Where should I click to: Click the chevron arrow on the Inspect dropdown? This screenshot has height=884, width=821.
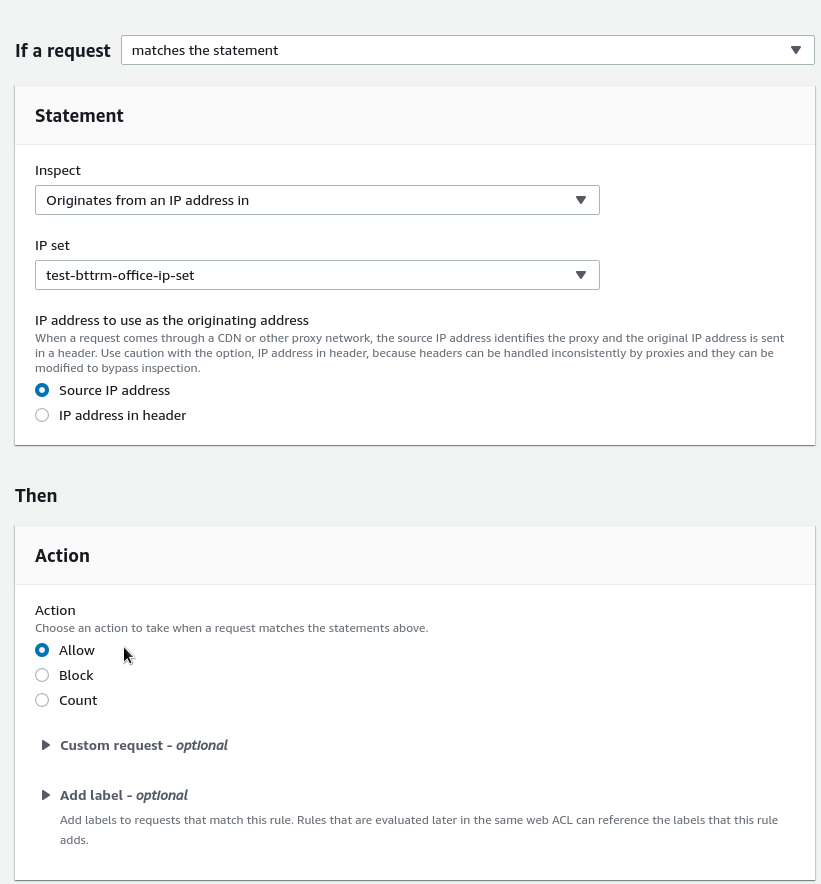[581, 200]
